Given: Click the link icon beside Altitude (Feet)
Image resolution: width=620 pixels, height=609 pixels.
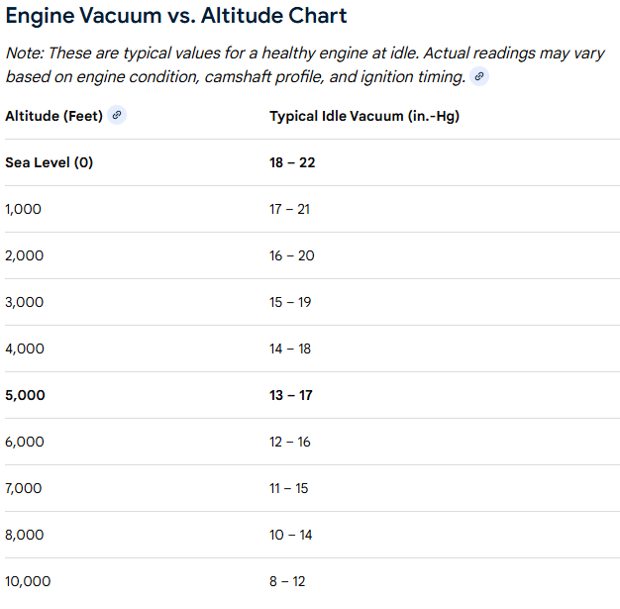Looking at the screenshot, I should point(117,116).
